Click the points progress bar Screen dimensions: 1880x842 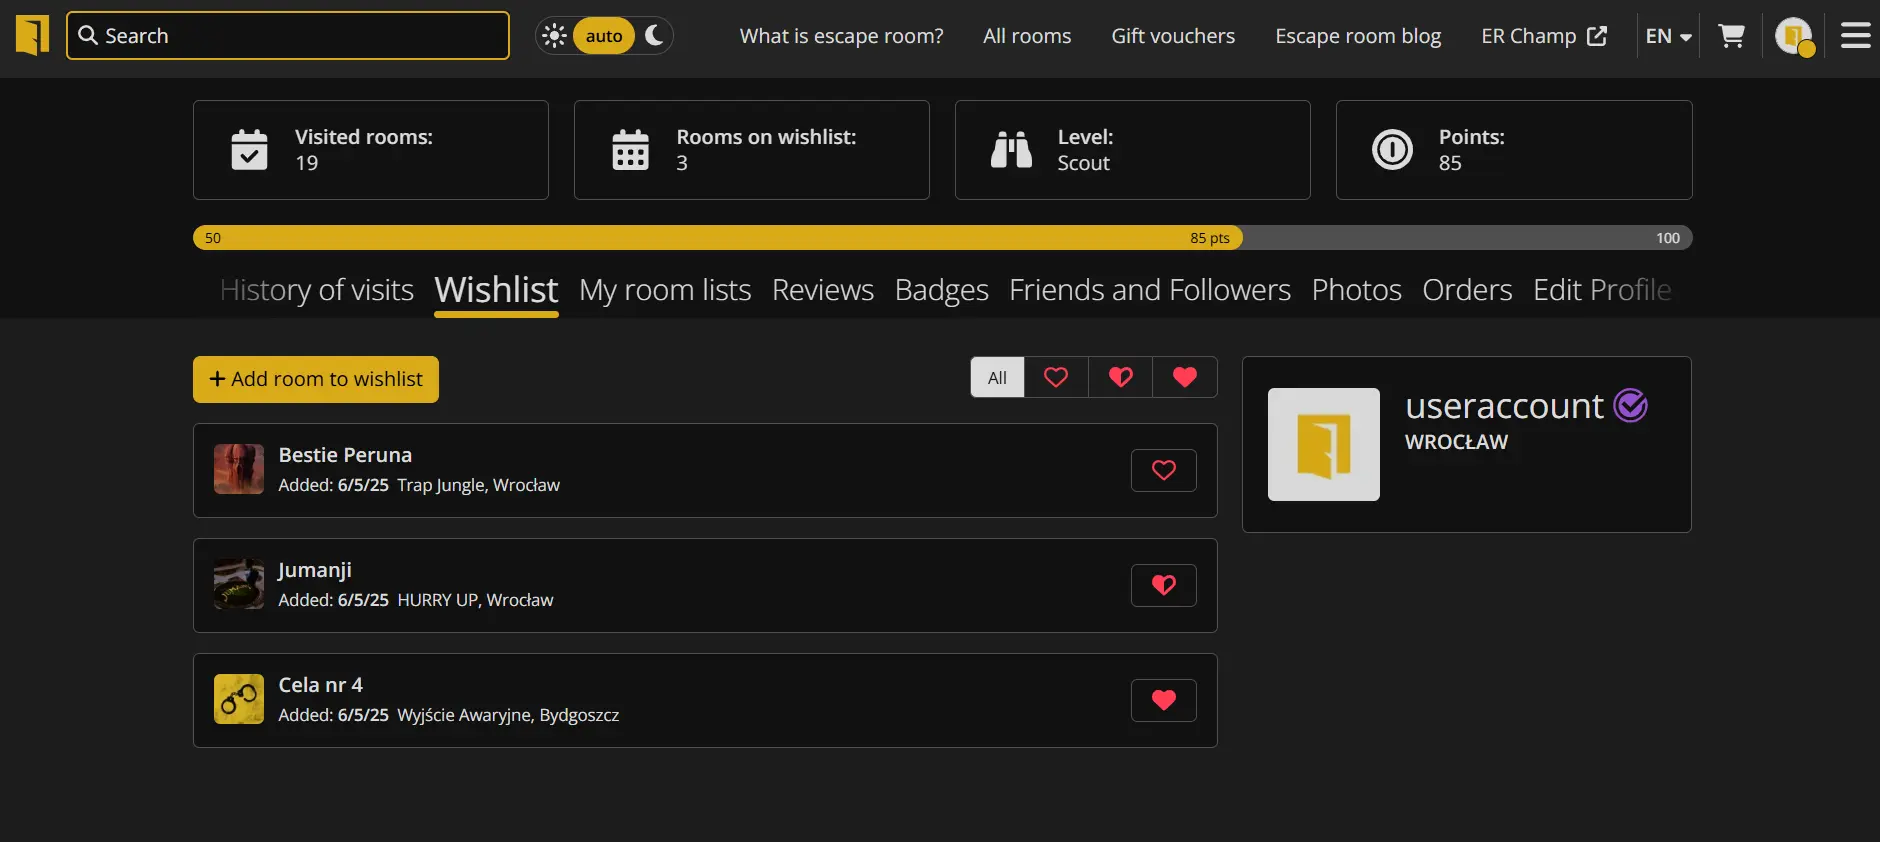[x=942, y=238]
